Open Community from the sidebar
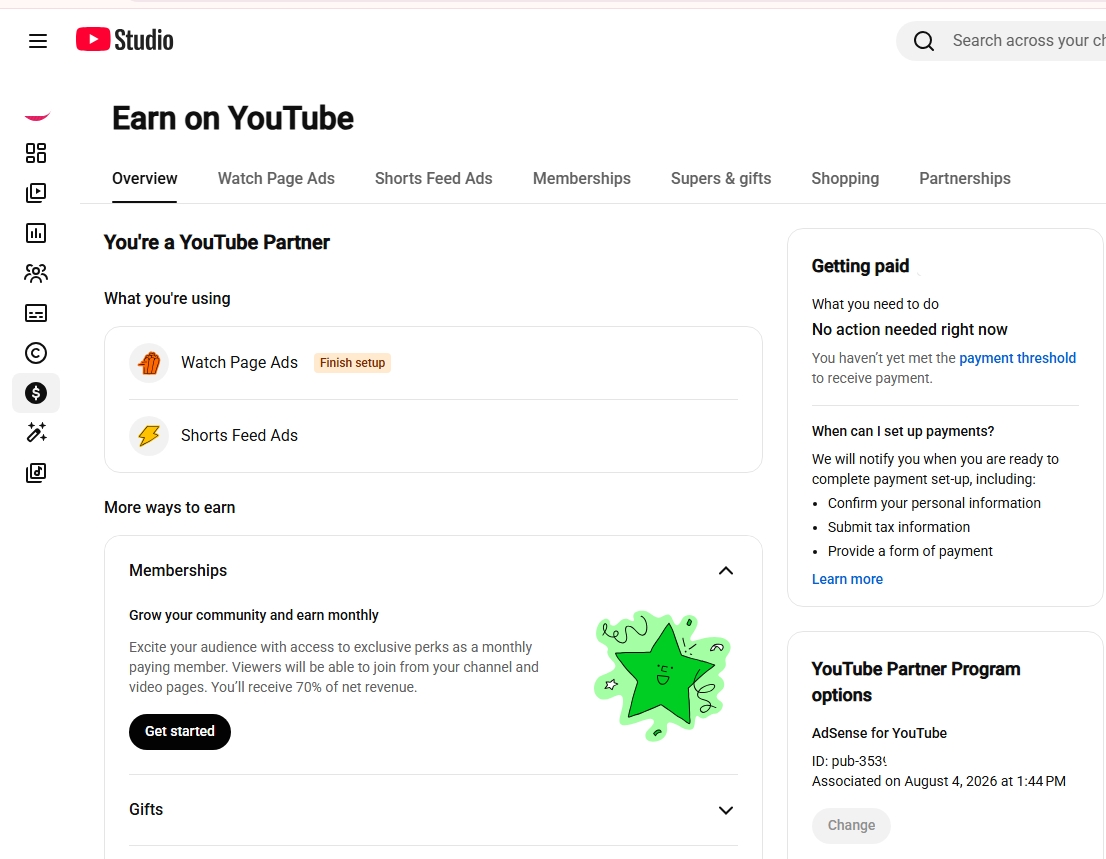The width and height of the screenshot is (1106, 859). click(36, 273)
